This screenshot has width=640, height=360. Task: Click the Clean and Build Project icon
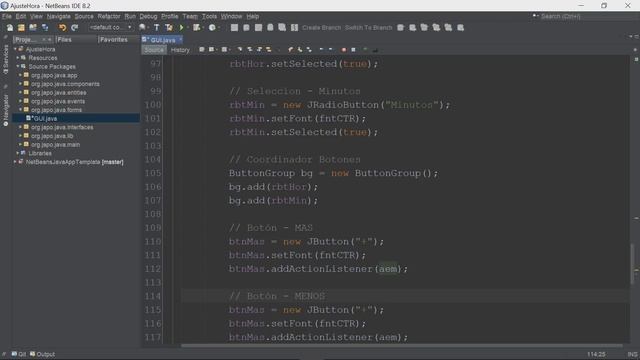169,28
